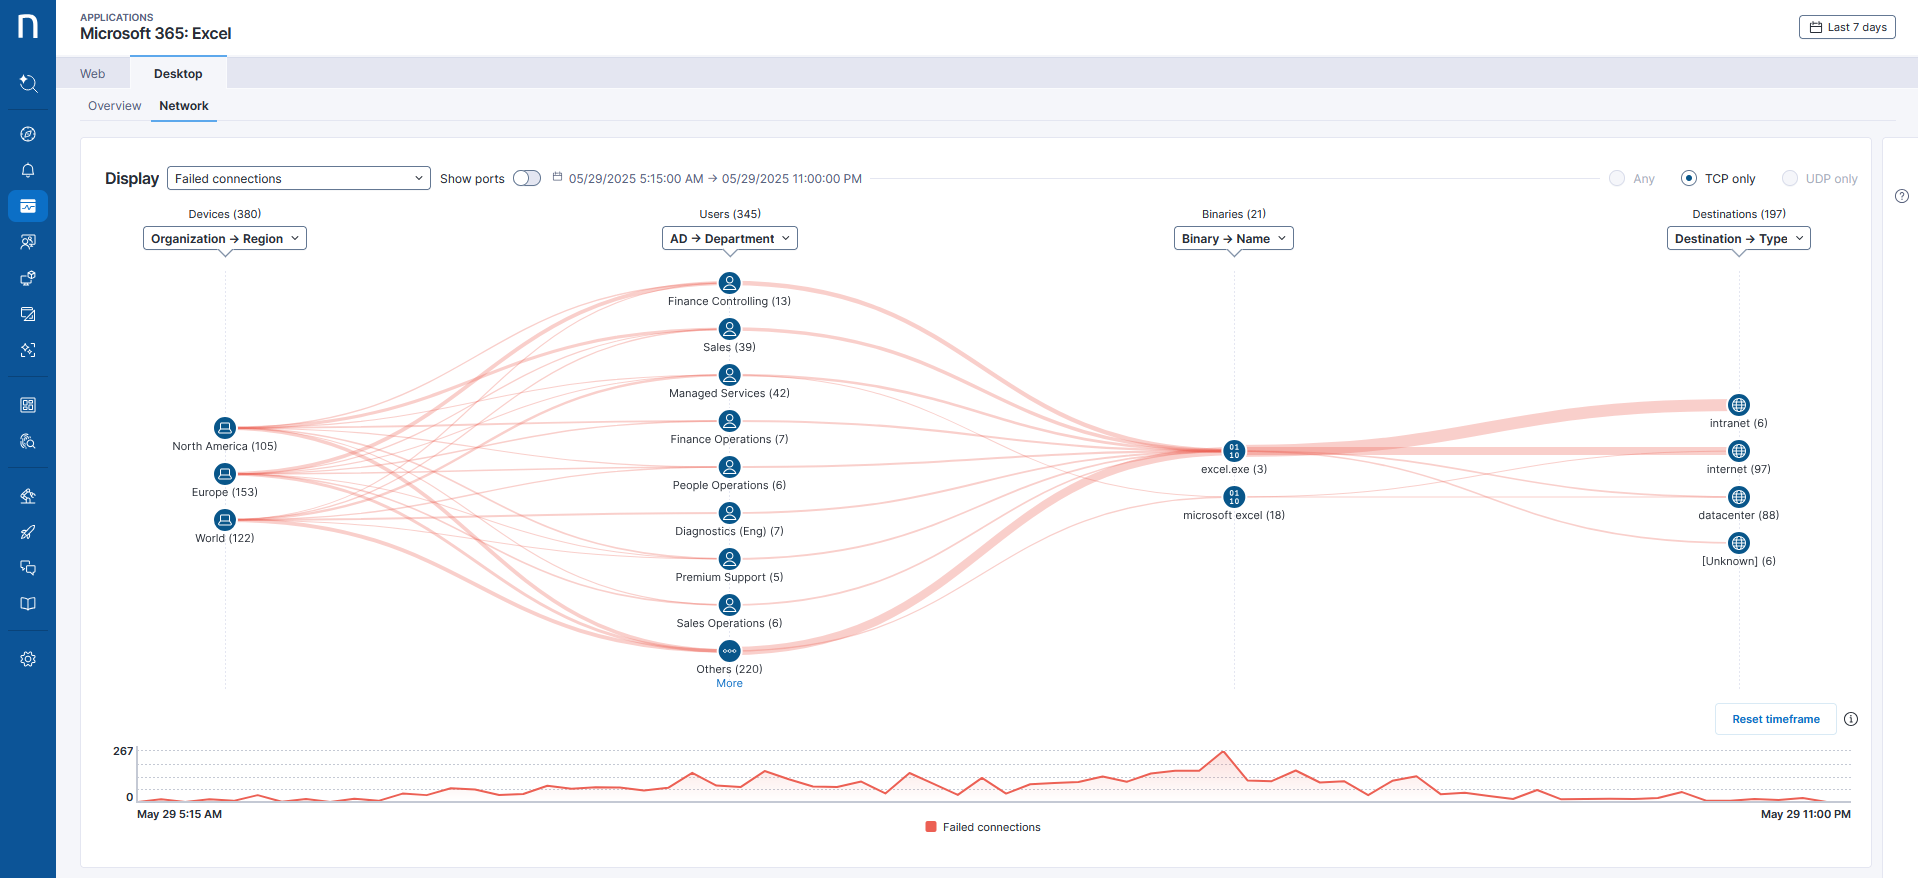This screenshot has height=878, width=1918.
Task: Click the info icon beside Reset timeframe
Action: click(1851, 719)
